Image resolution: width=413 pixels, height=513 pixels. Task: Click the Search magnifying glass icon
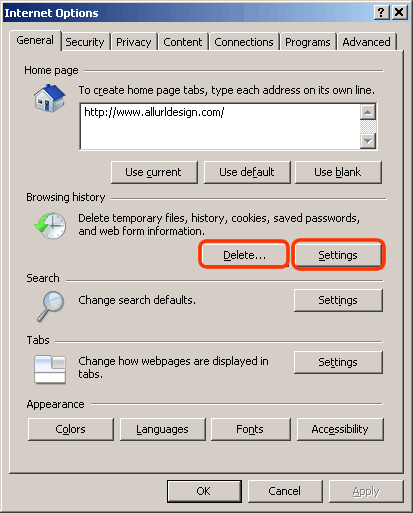(x=51, y=306)
